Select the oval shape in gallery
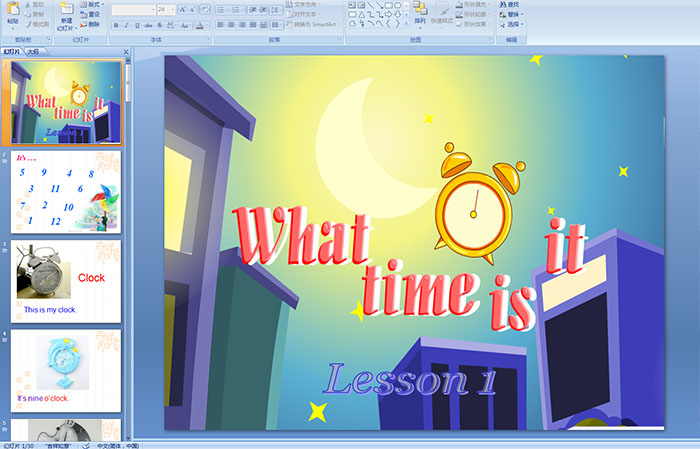This screenshot has width=700, height=449. click(398, 5)
